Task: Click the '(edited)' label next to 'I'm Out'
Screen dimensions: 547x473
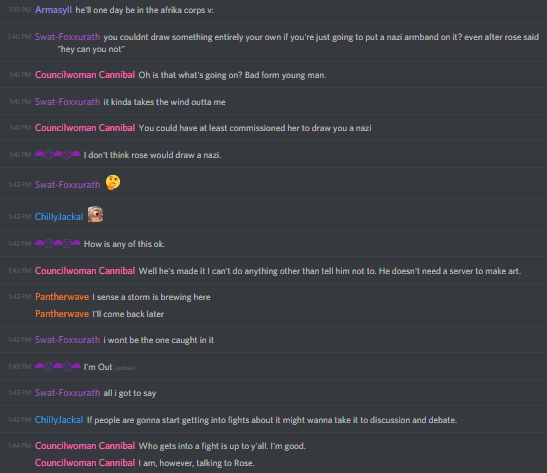Action: pos(125,368)
